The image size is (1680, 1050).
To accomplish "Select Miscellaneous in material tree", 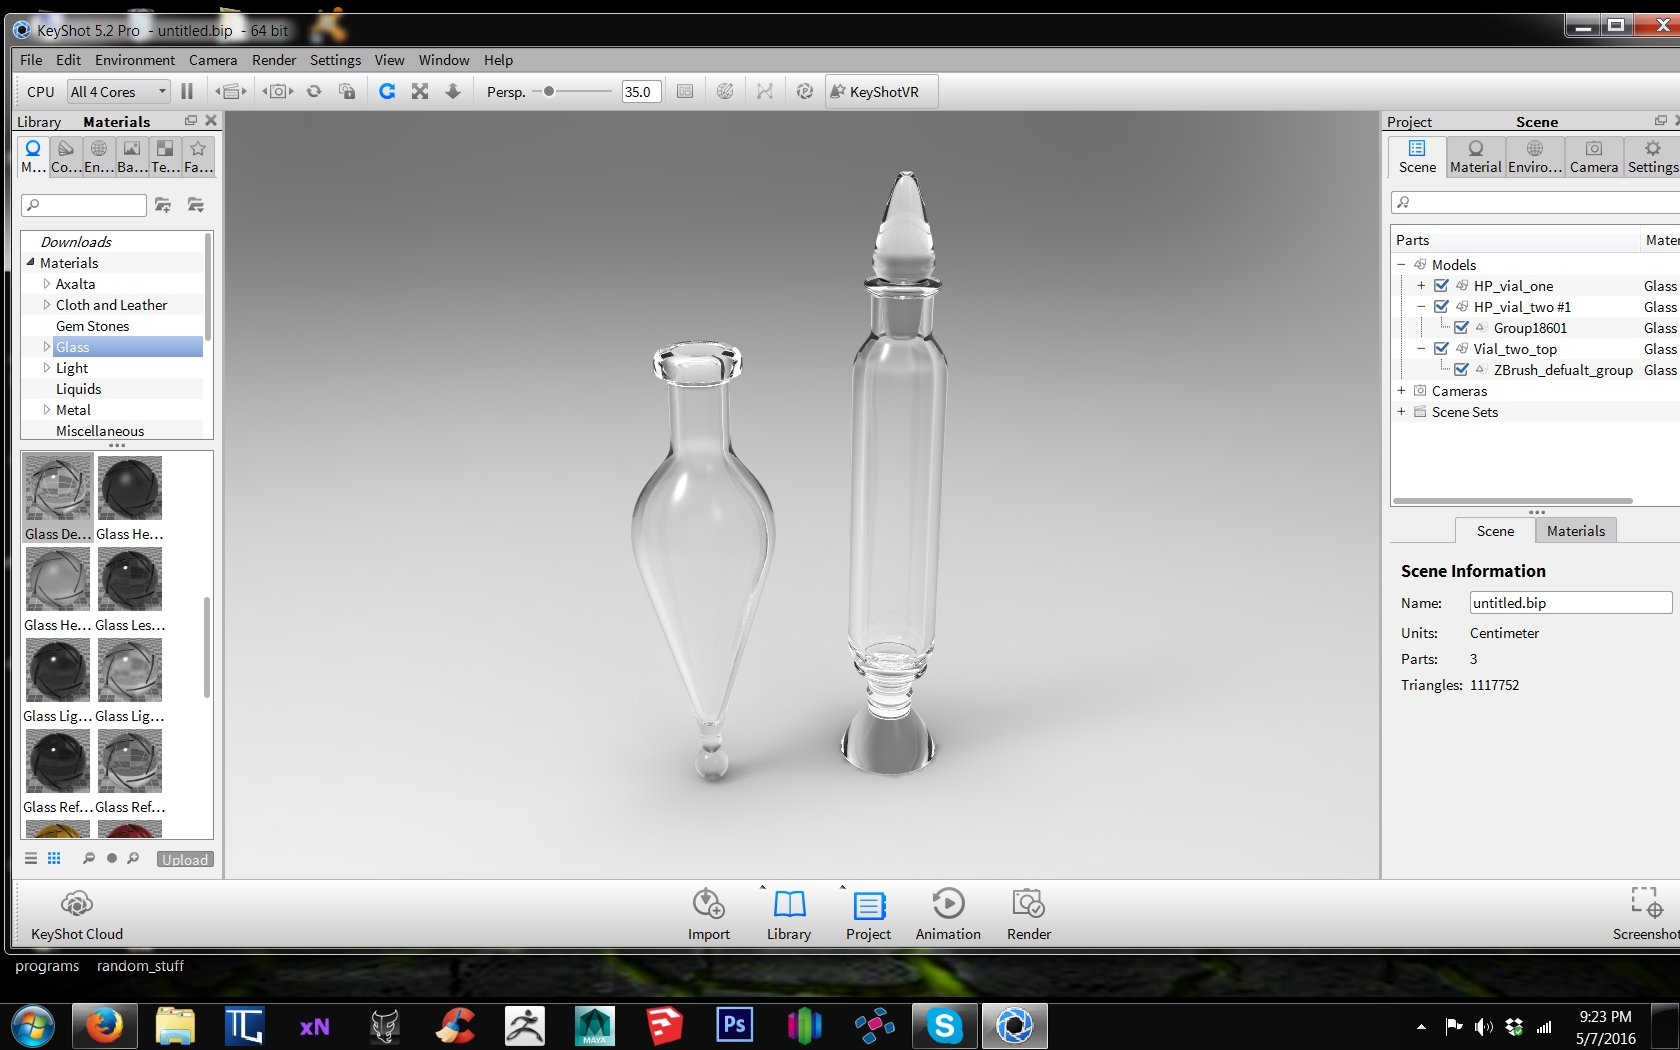I will tap(100, 431).
